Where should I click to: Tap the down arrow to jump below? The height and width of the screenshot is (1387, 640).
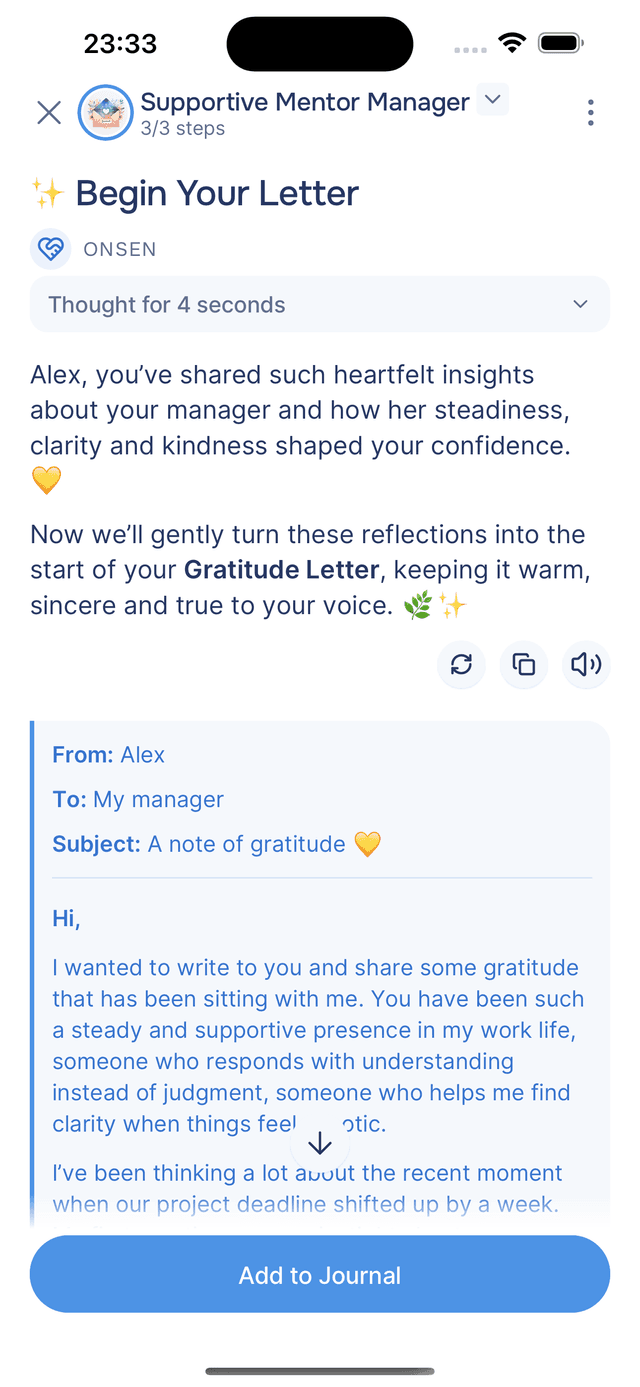319,1141
